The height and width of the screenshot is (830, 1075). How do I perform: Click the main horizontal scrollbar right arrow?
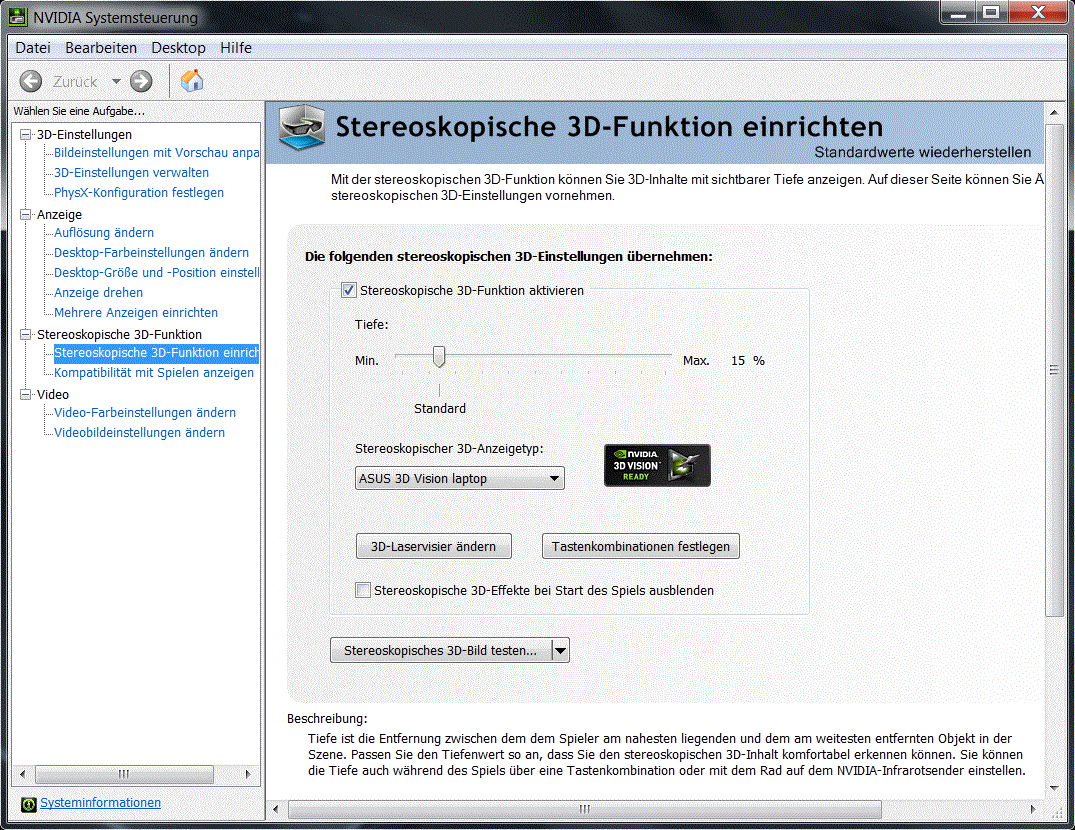point(1033,809)
